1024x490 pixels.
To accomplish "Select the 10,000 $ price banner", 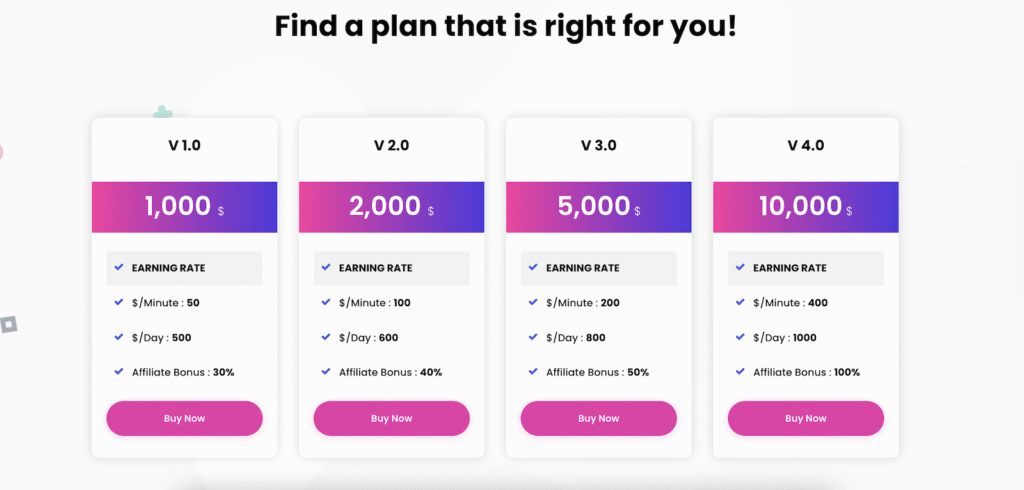I will (x=805, y=207).
